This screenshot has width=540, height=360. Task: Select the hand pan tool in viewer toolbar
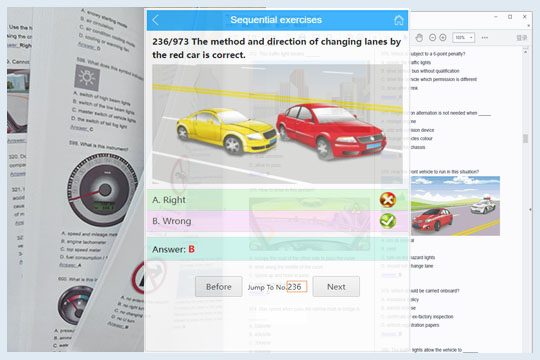pyautogui.click(x=419, y=38)
